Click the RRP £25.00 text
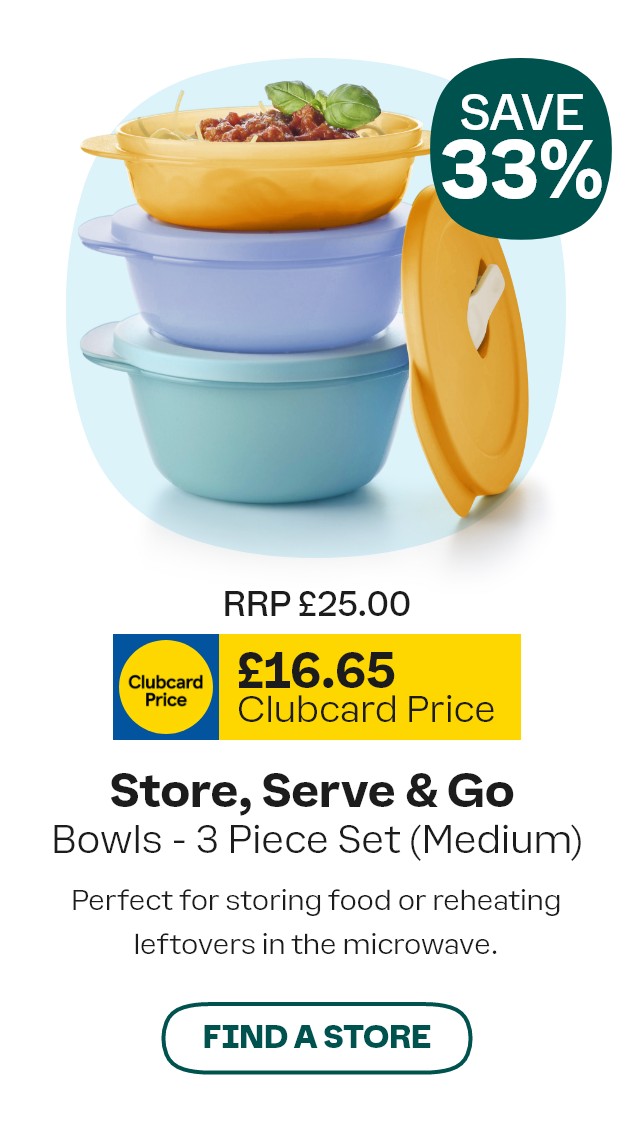The image size is (640, 1122). click(317, 604)
